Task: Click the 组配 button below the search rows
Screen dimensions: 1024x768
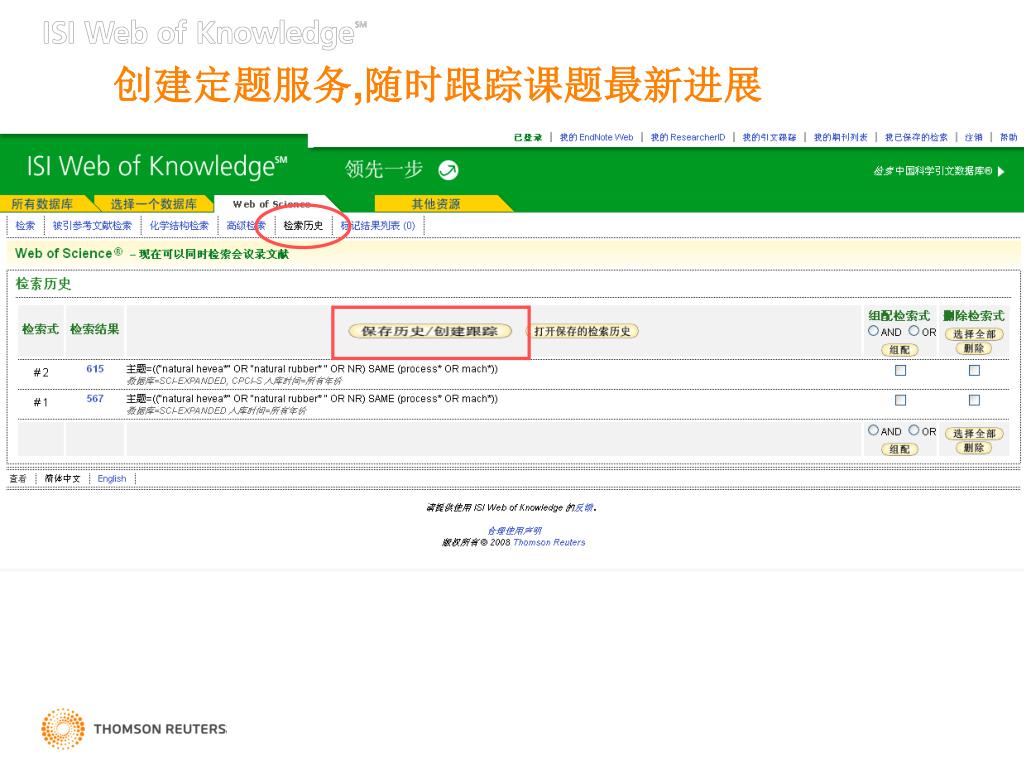Action: click(x=899, y=449)
